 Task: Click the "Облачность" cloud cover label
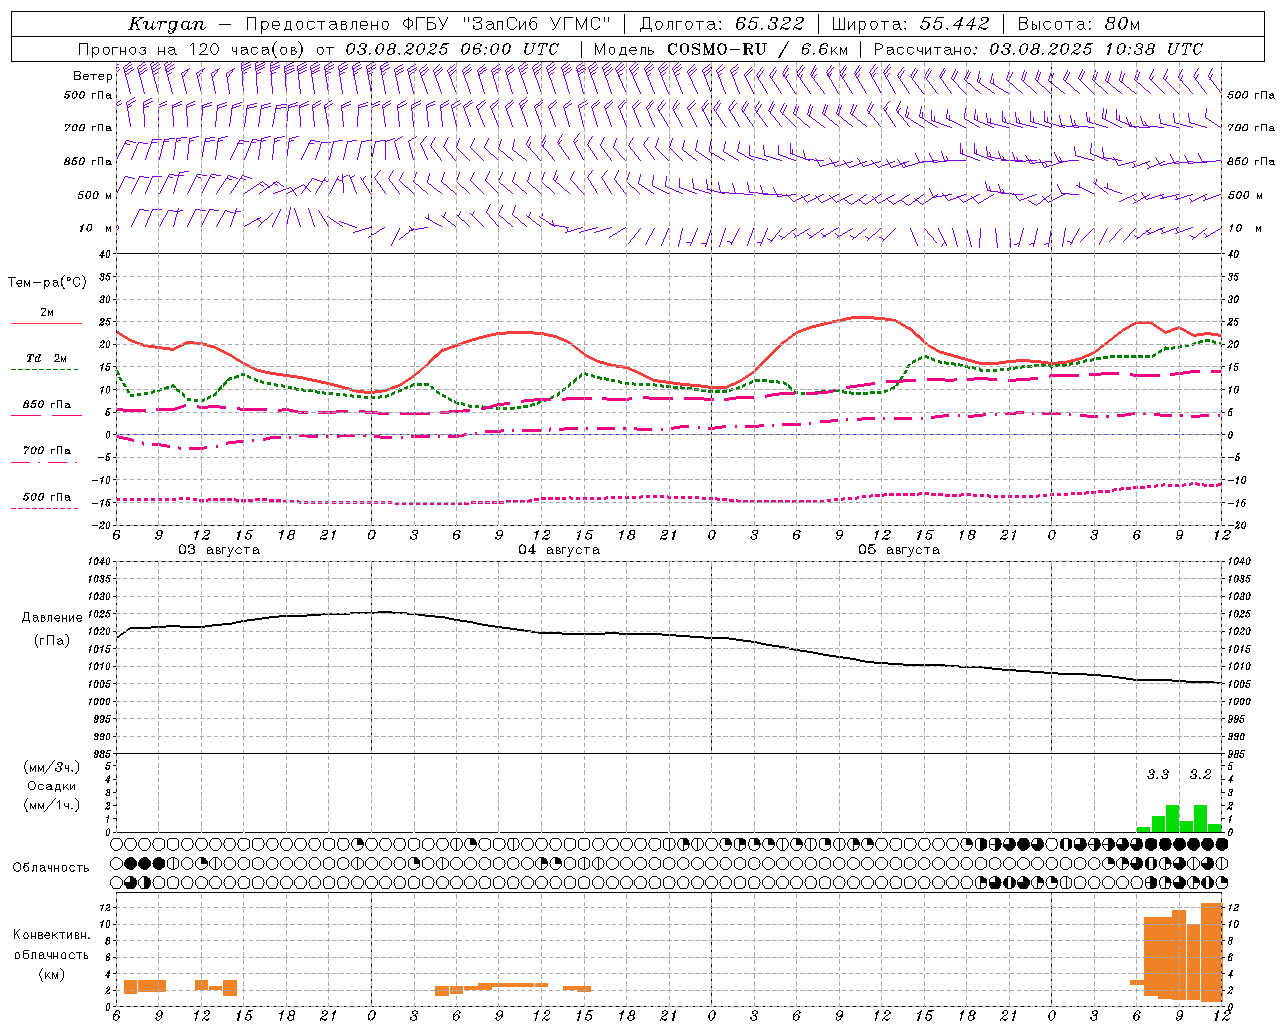51,868
